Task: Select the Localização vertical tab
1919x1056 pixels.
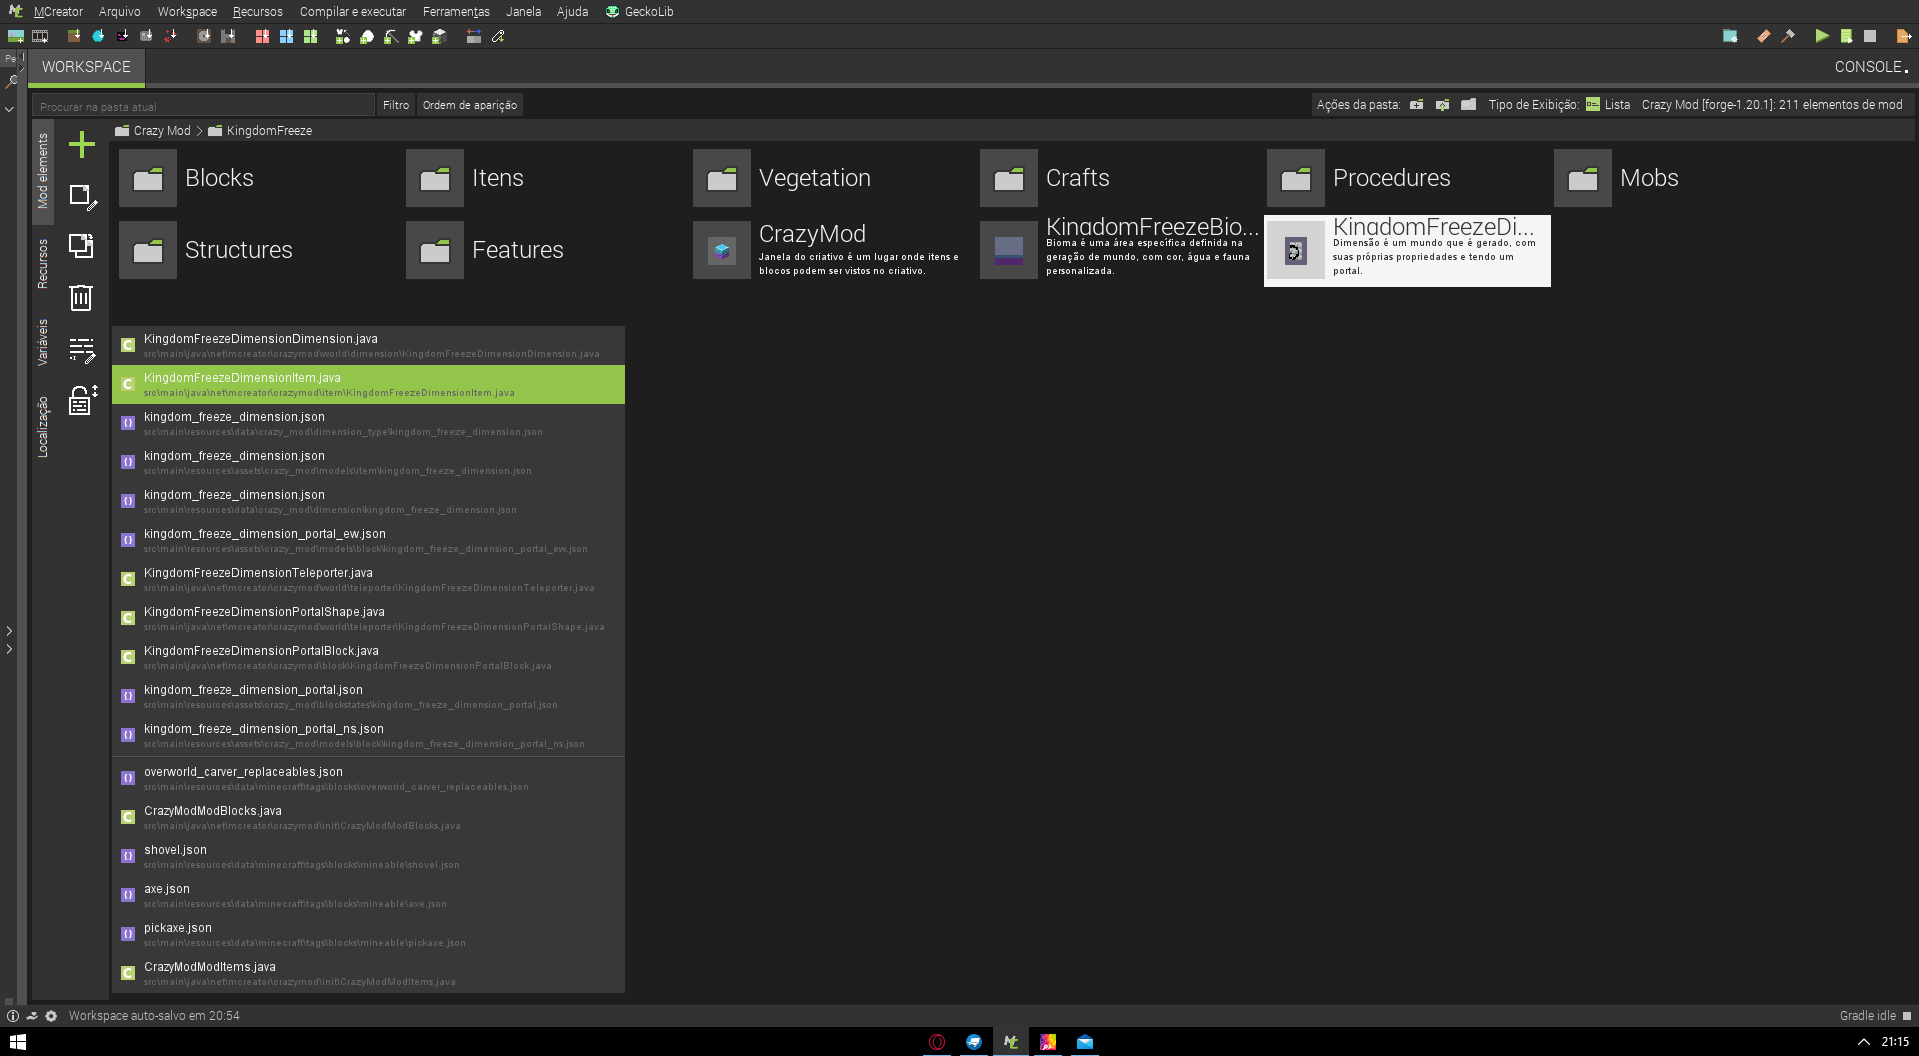Action: click(x=43, y=427)
